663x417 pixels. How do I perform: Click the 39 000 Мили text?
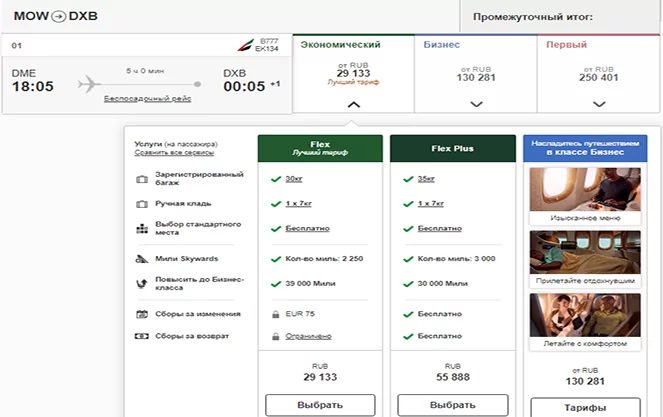click(310, 283)
